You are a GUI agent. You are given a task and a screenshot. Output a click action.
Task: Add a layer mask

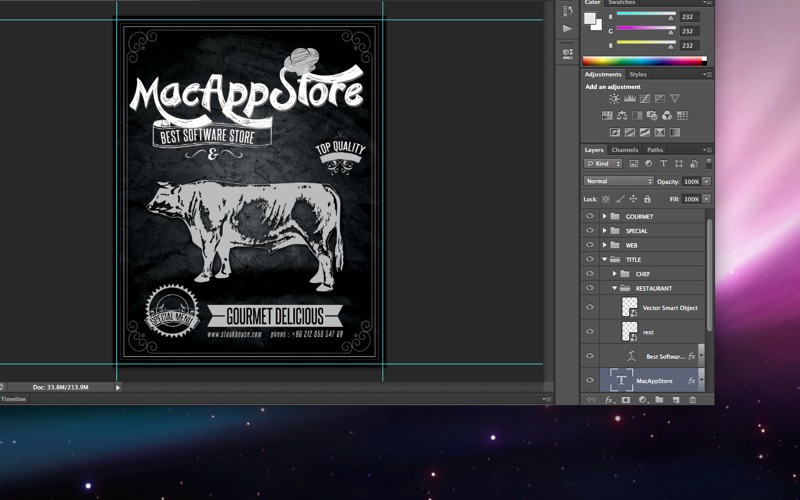(626, 399)
